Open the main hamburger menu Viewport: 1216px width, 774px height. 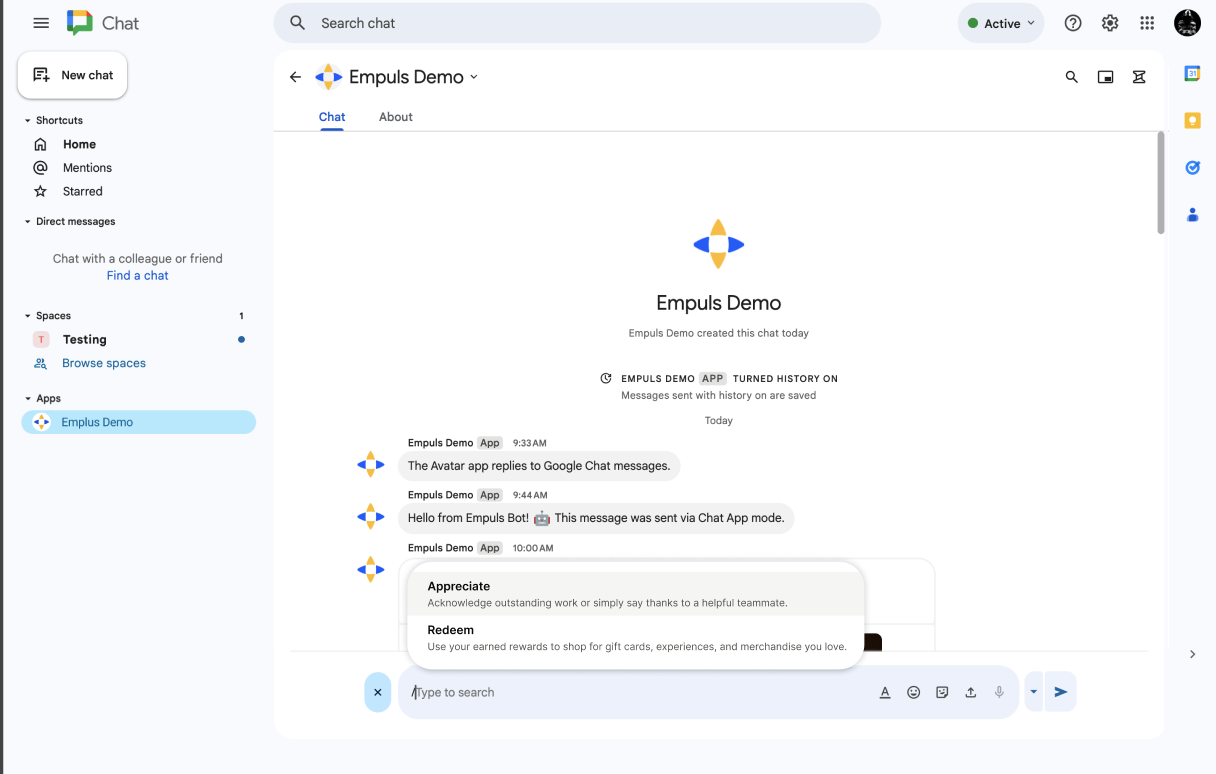[41, 23]
